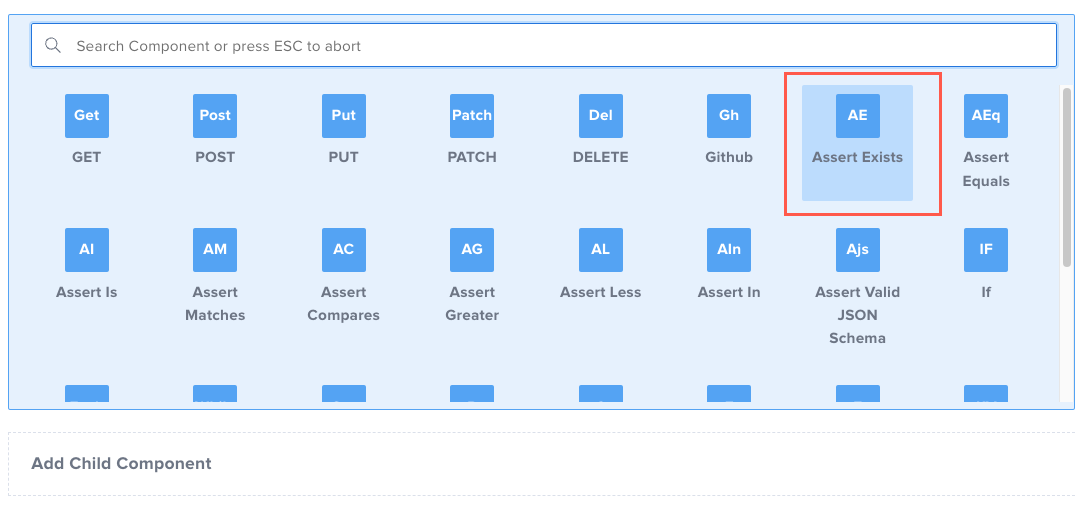Pick the PATCH request component
Viewport: 1092px width, 505px height.
[x=472, y=116]
